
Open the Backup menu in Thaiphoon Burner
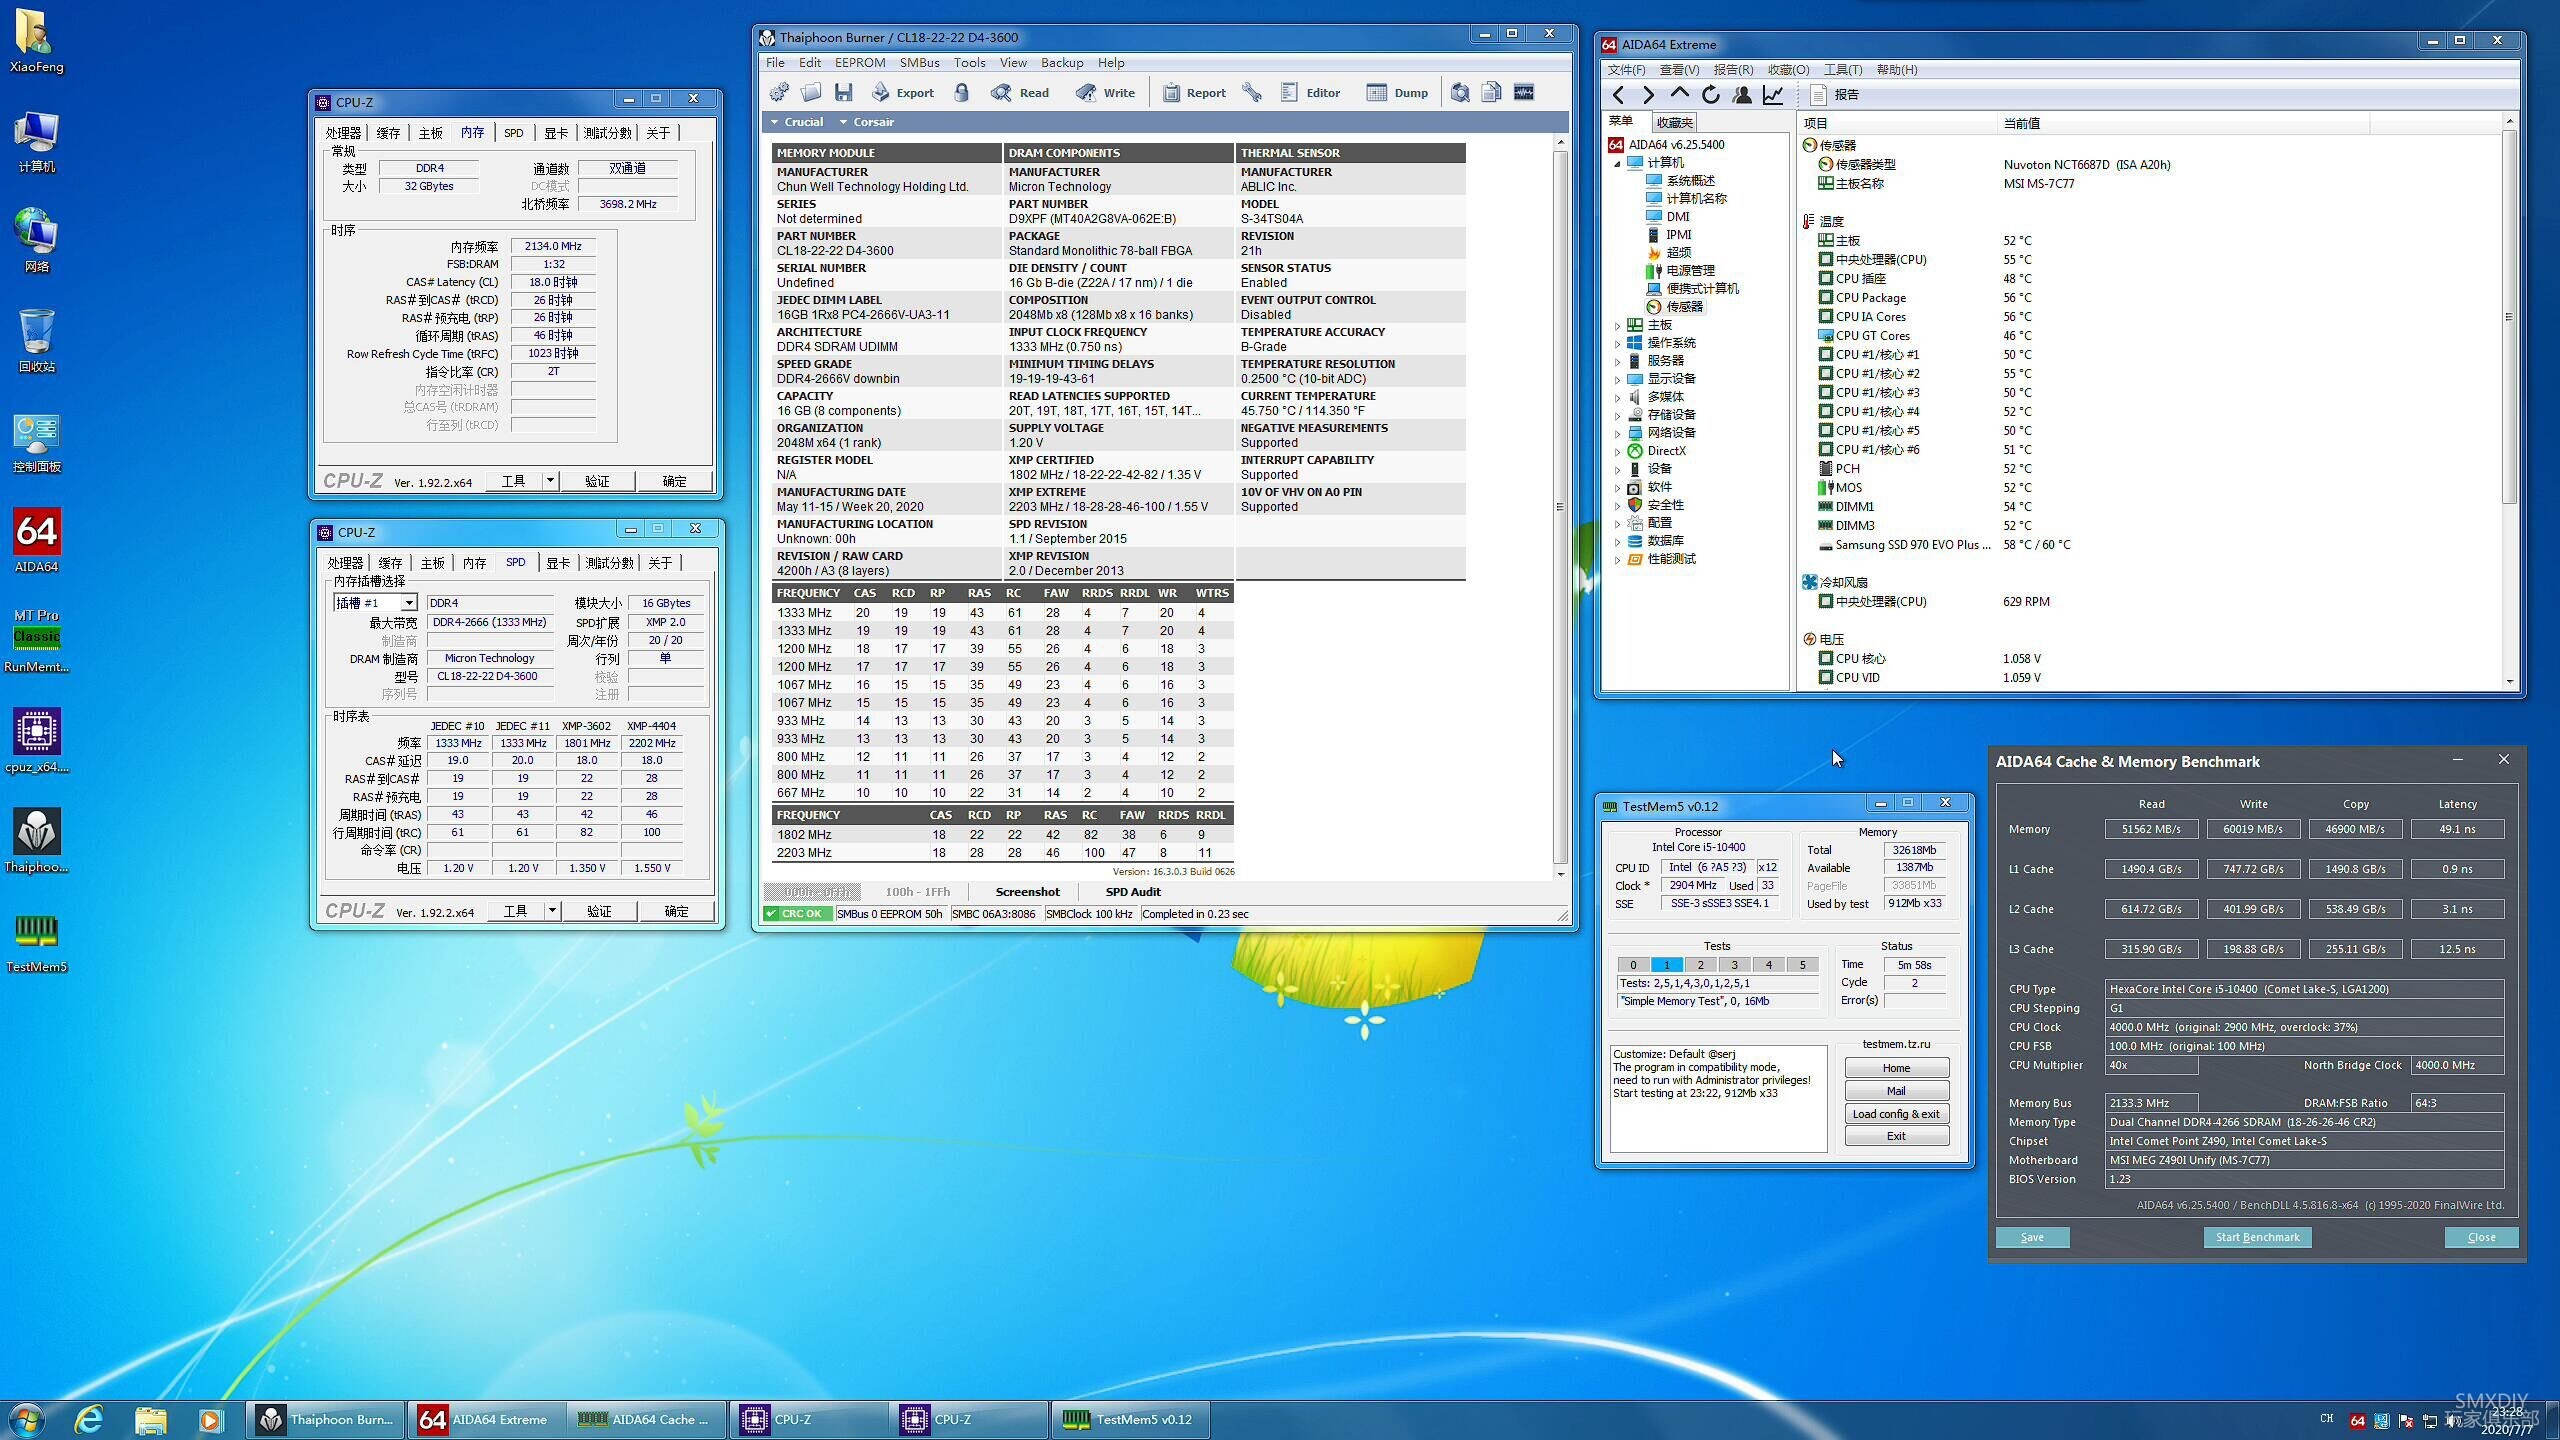[x=1062, y=63]
